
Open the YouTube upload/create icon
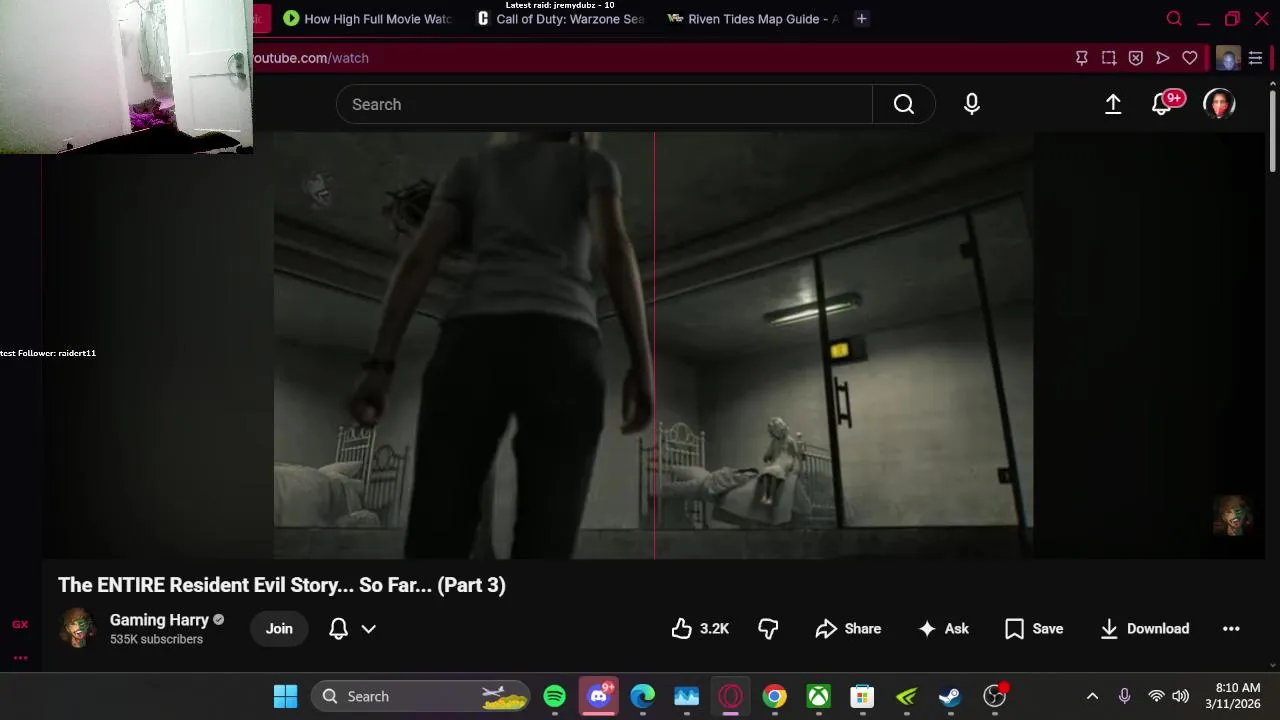pos(1113,104)
